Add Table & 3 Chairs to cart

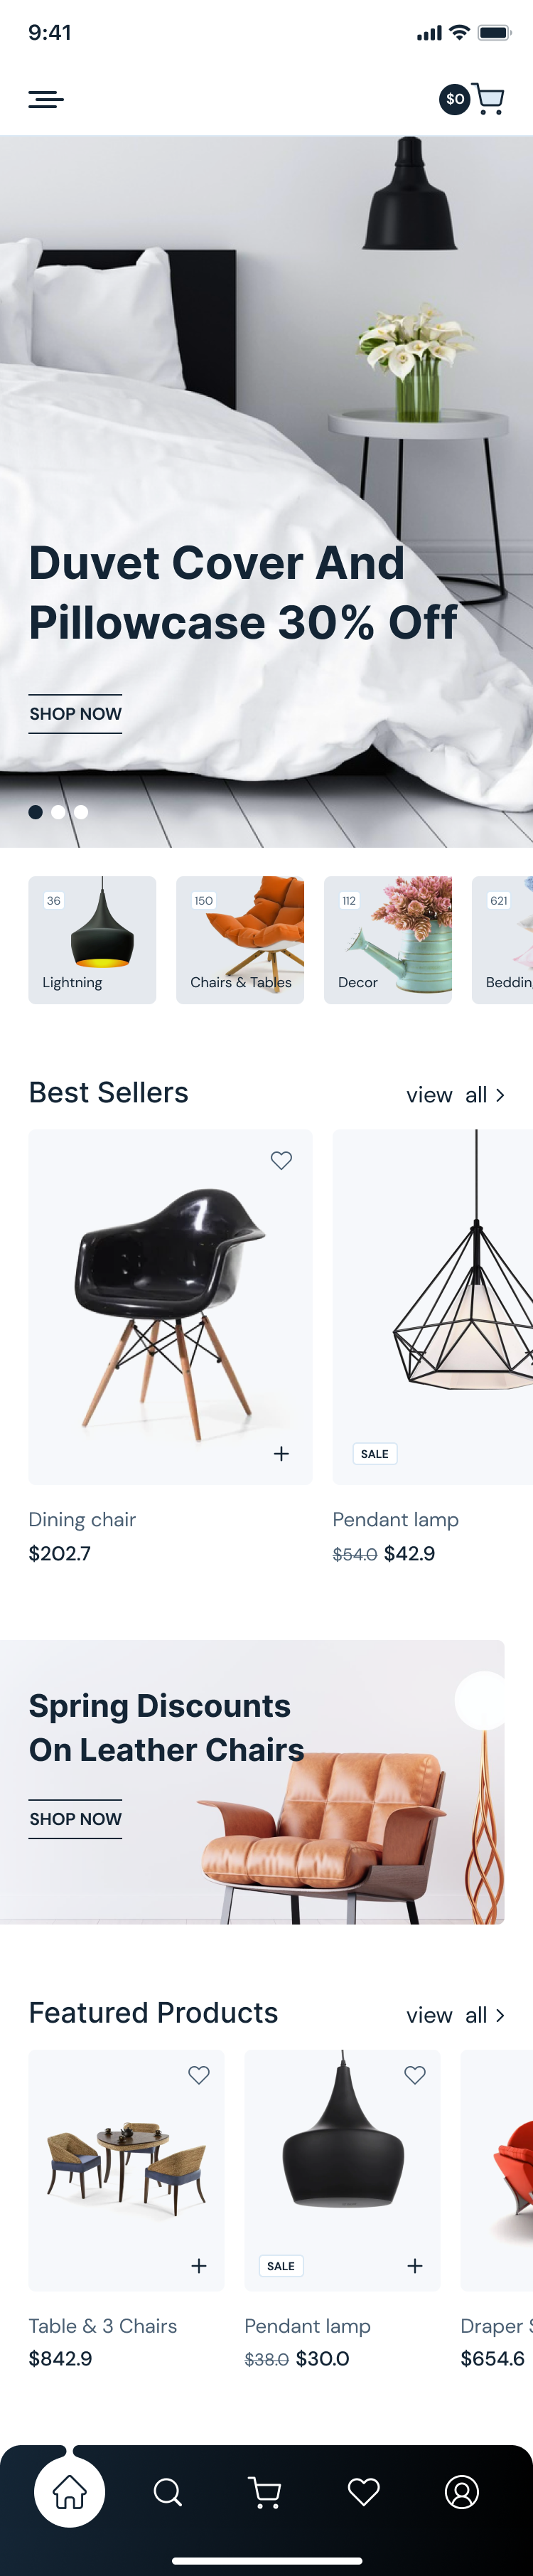click(199, 2265)
